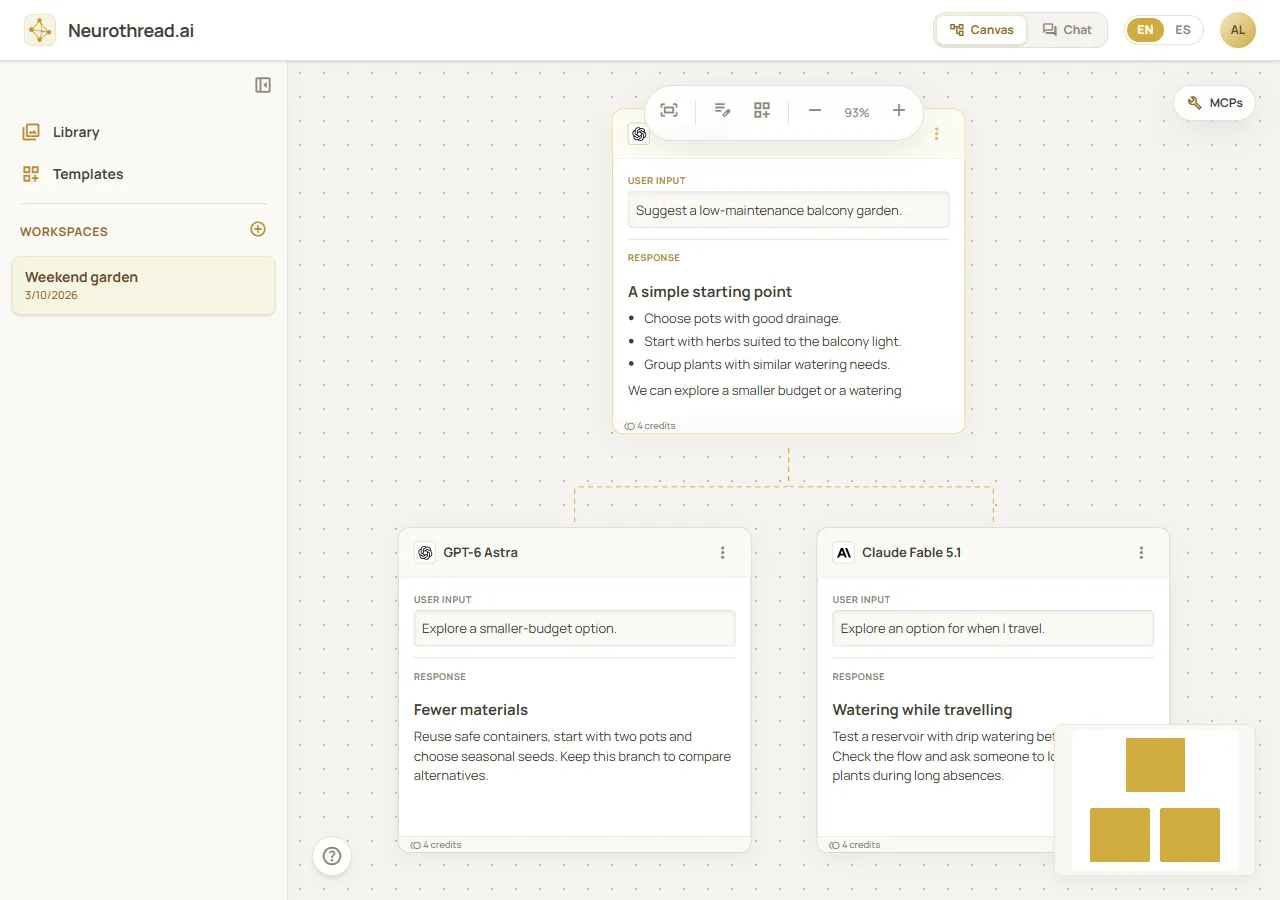Select the Weekend garden workspace
Image resolution: width=1280 pixels, height=900 pixels.
click(143, 285)
